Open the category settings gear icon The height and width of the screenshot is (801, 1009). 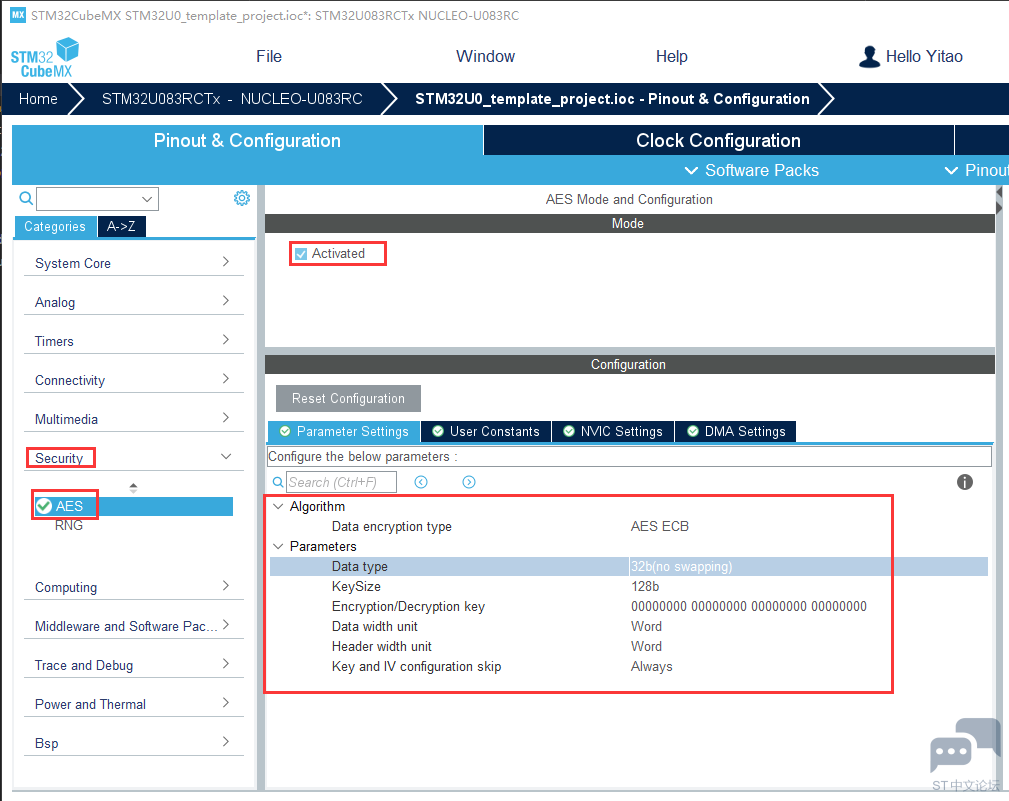[242, 198]
